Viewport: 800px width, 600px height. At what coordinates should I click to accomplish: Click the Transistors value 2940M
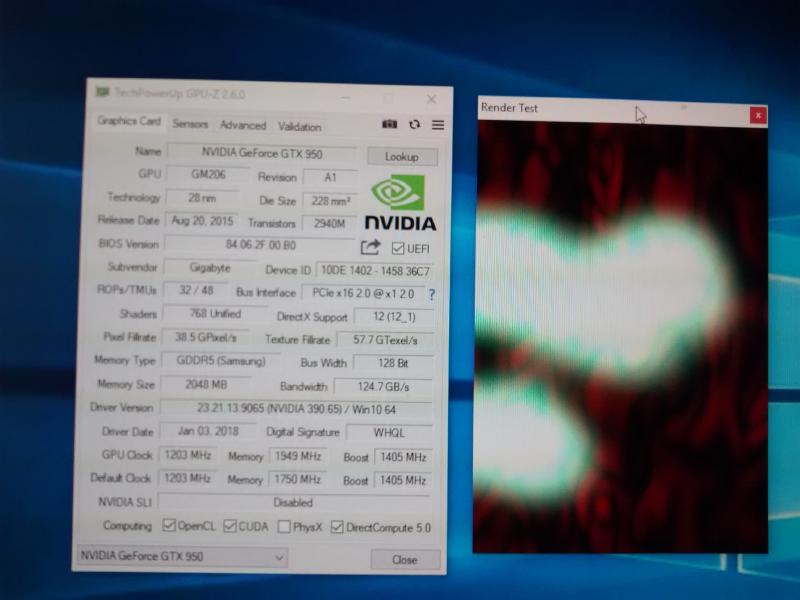[330, 223]
